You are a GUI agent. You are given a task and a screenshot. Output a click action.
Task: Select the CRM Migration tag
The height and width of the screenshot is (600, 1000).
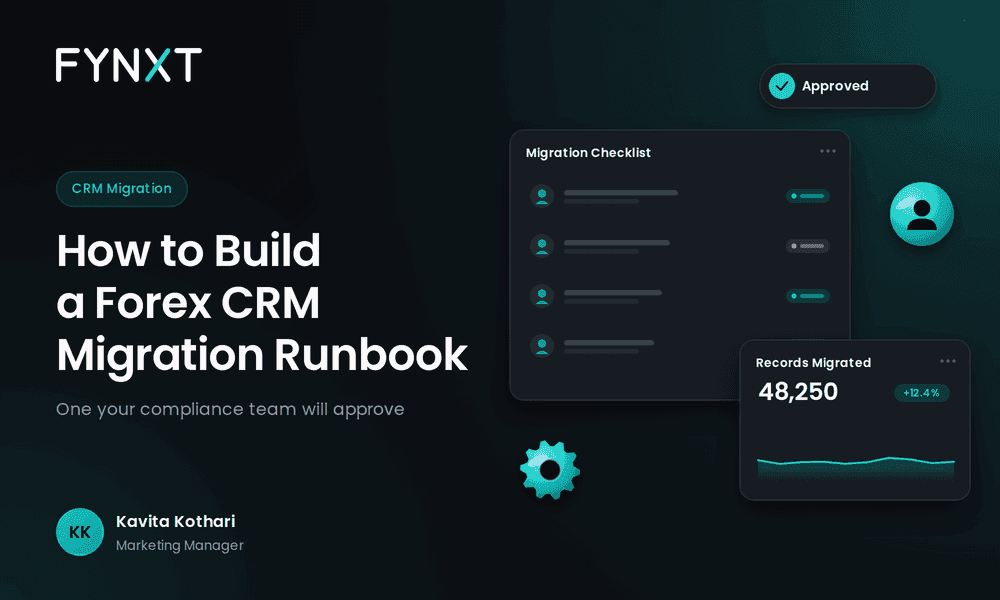point(122,189)
